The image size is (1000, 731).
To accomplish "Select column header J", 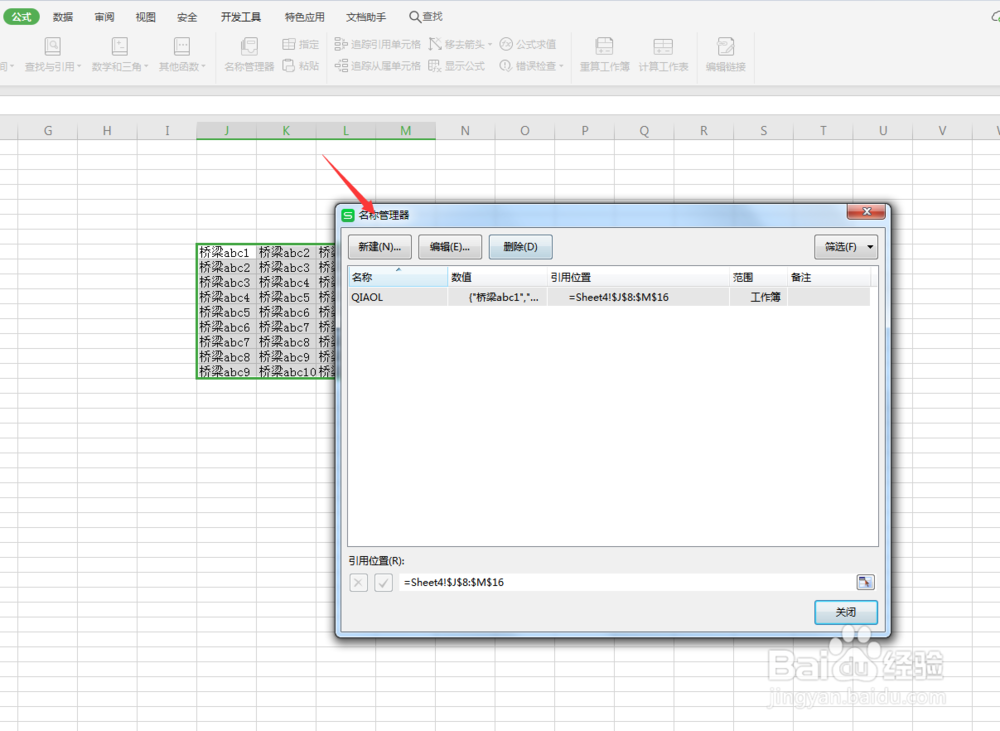I will click(x=226, y=131).
